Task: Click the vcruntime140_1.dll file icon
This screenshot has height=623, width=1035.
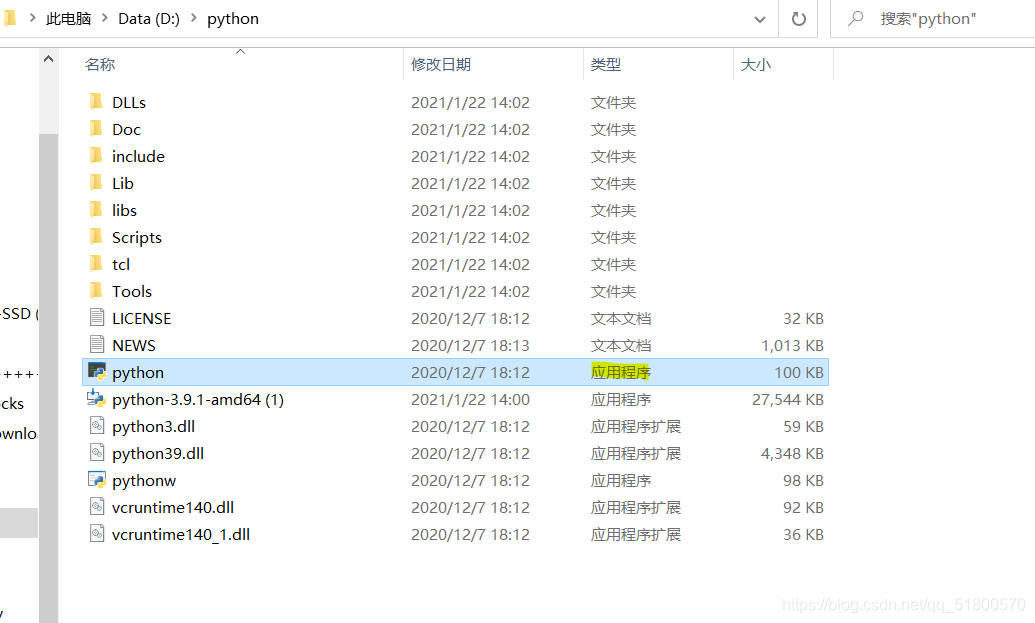Action: pos(97,535)
